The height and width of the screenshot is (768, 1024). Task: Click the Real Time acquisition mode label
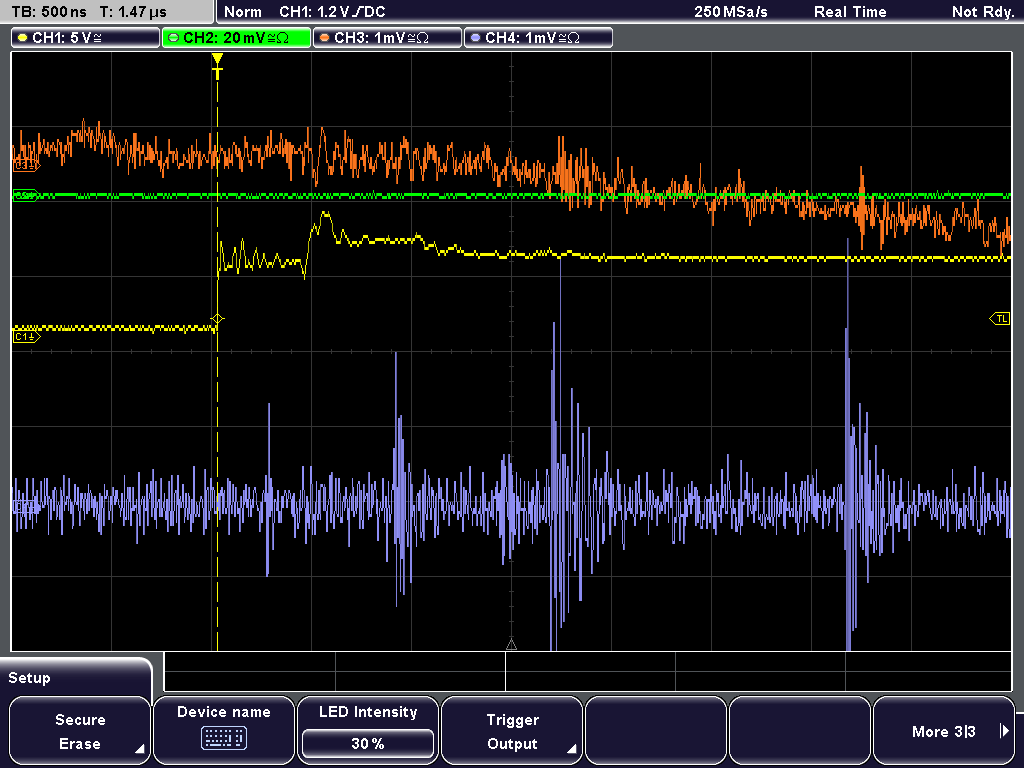[850, 12]
